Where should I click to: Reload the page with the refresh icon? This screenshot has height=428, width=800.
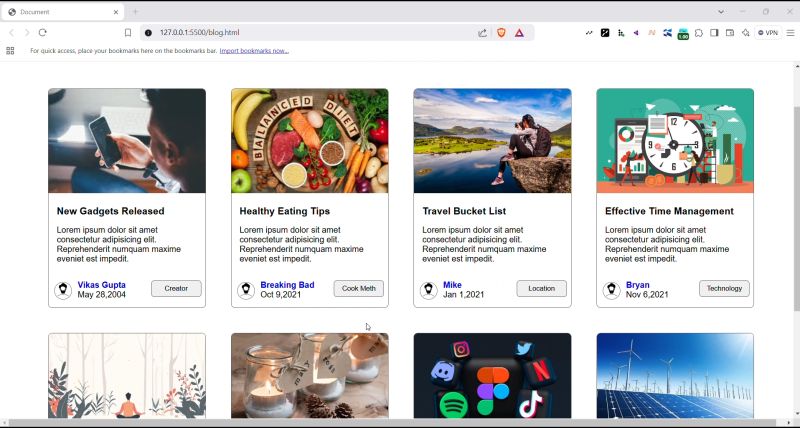(42, 33)
